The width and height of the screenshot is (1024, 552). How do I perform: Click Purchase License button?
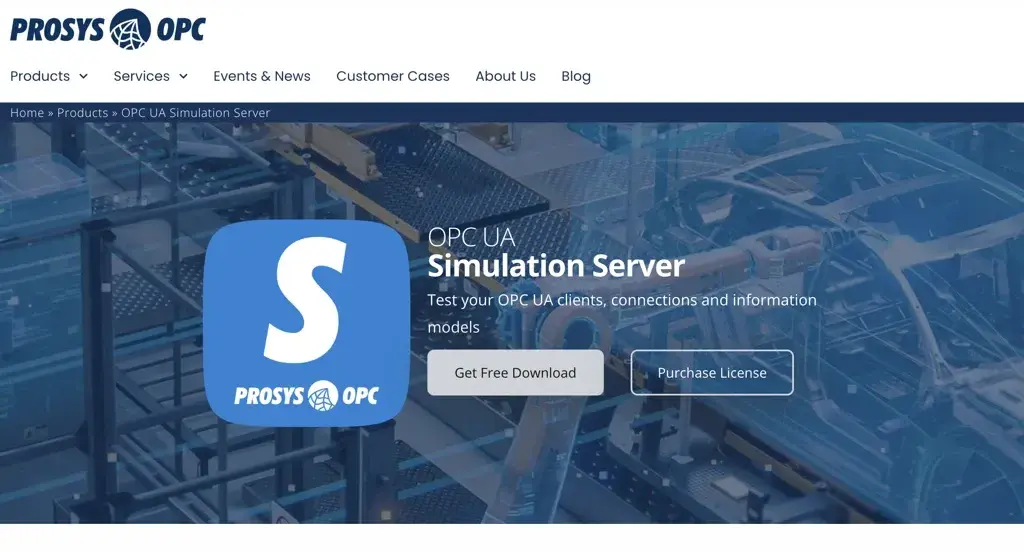click(x=712, y=372)
